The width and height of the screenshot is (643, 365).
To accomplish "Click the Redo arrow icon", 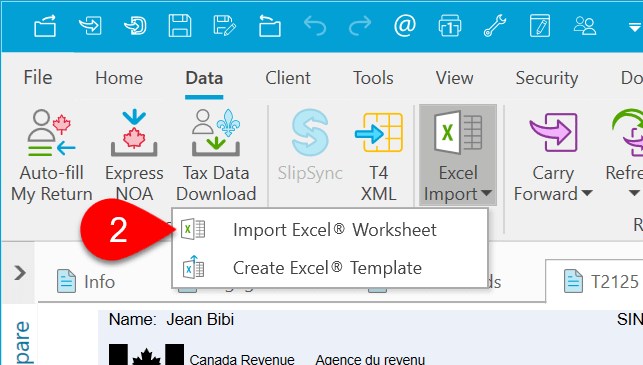I will tap(360, 26).
